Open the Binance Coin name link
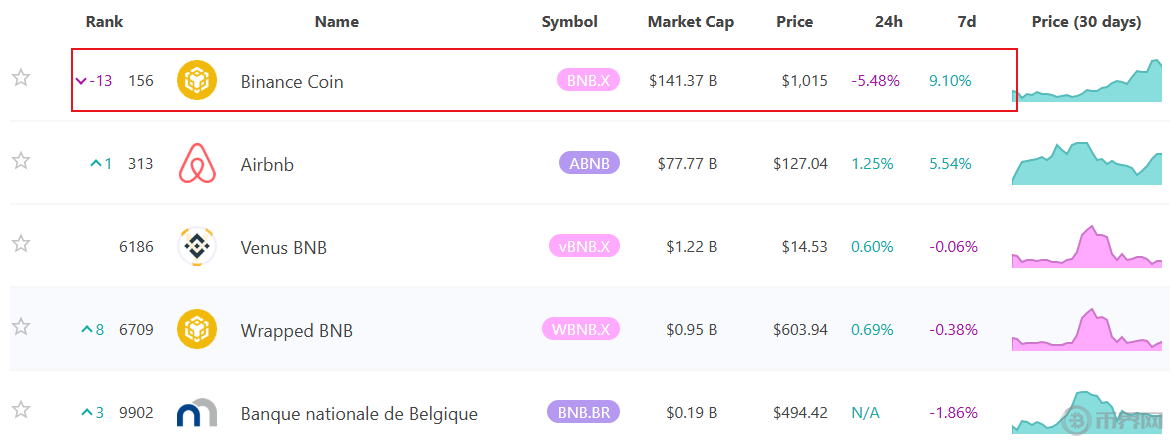Viewport: 1174px width, 448px height. (292, 82)
